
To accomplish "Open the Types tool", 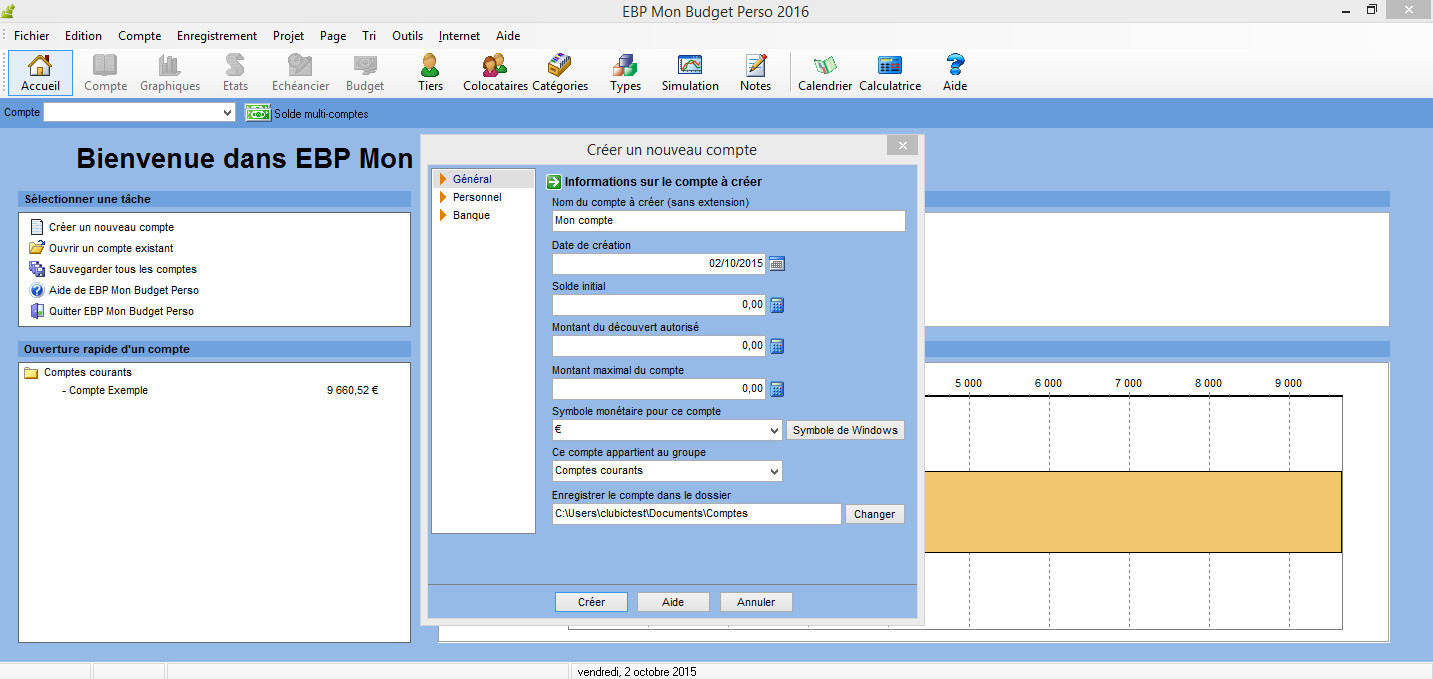I will click(624, 72).
